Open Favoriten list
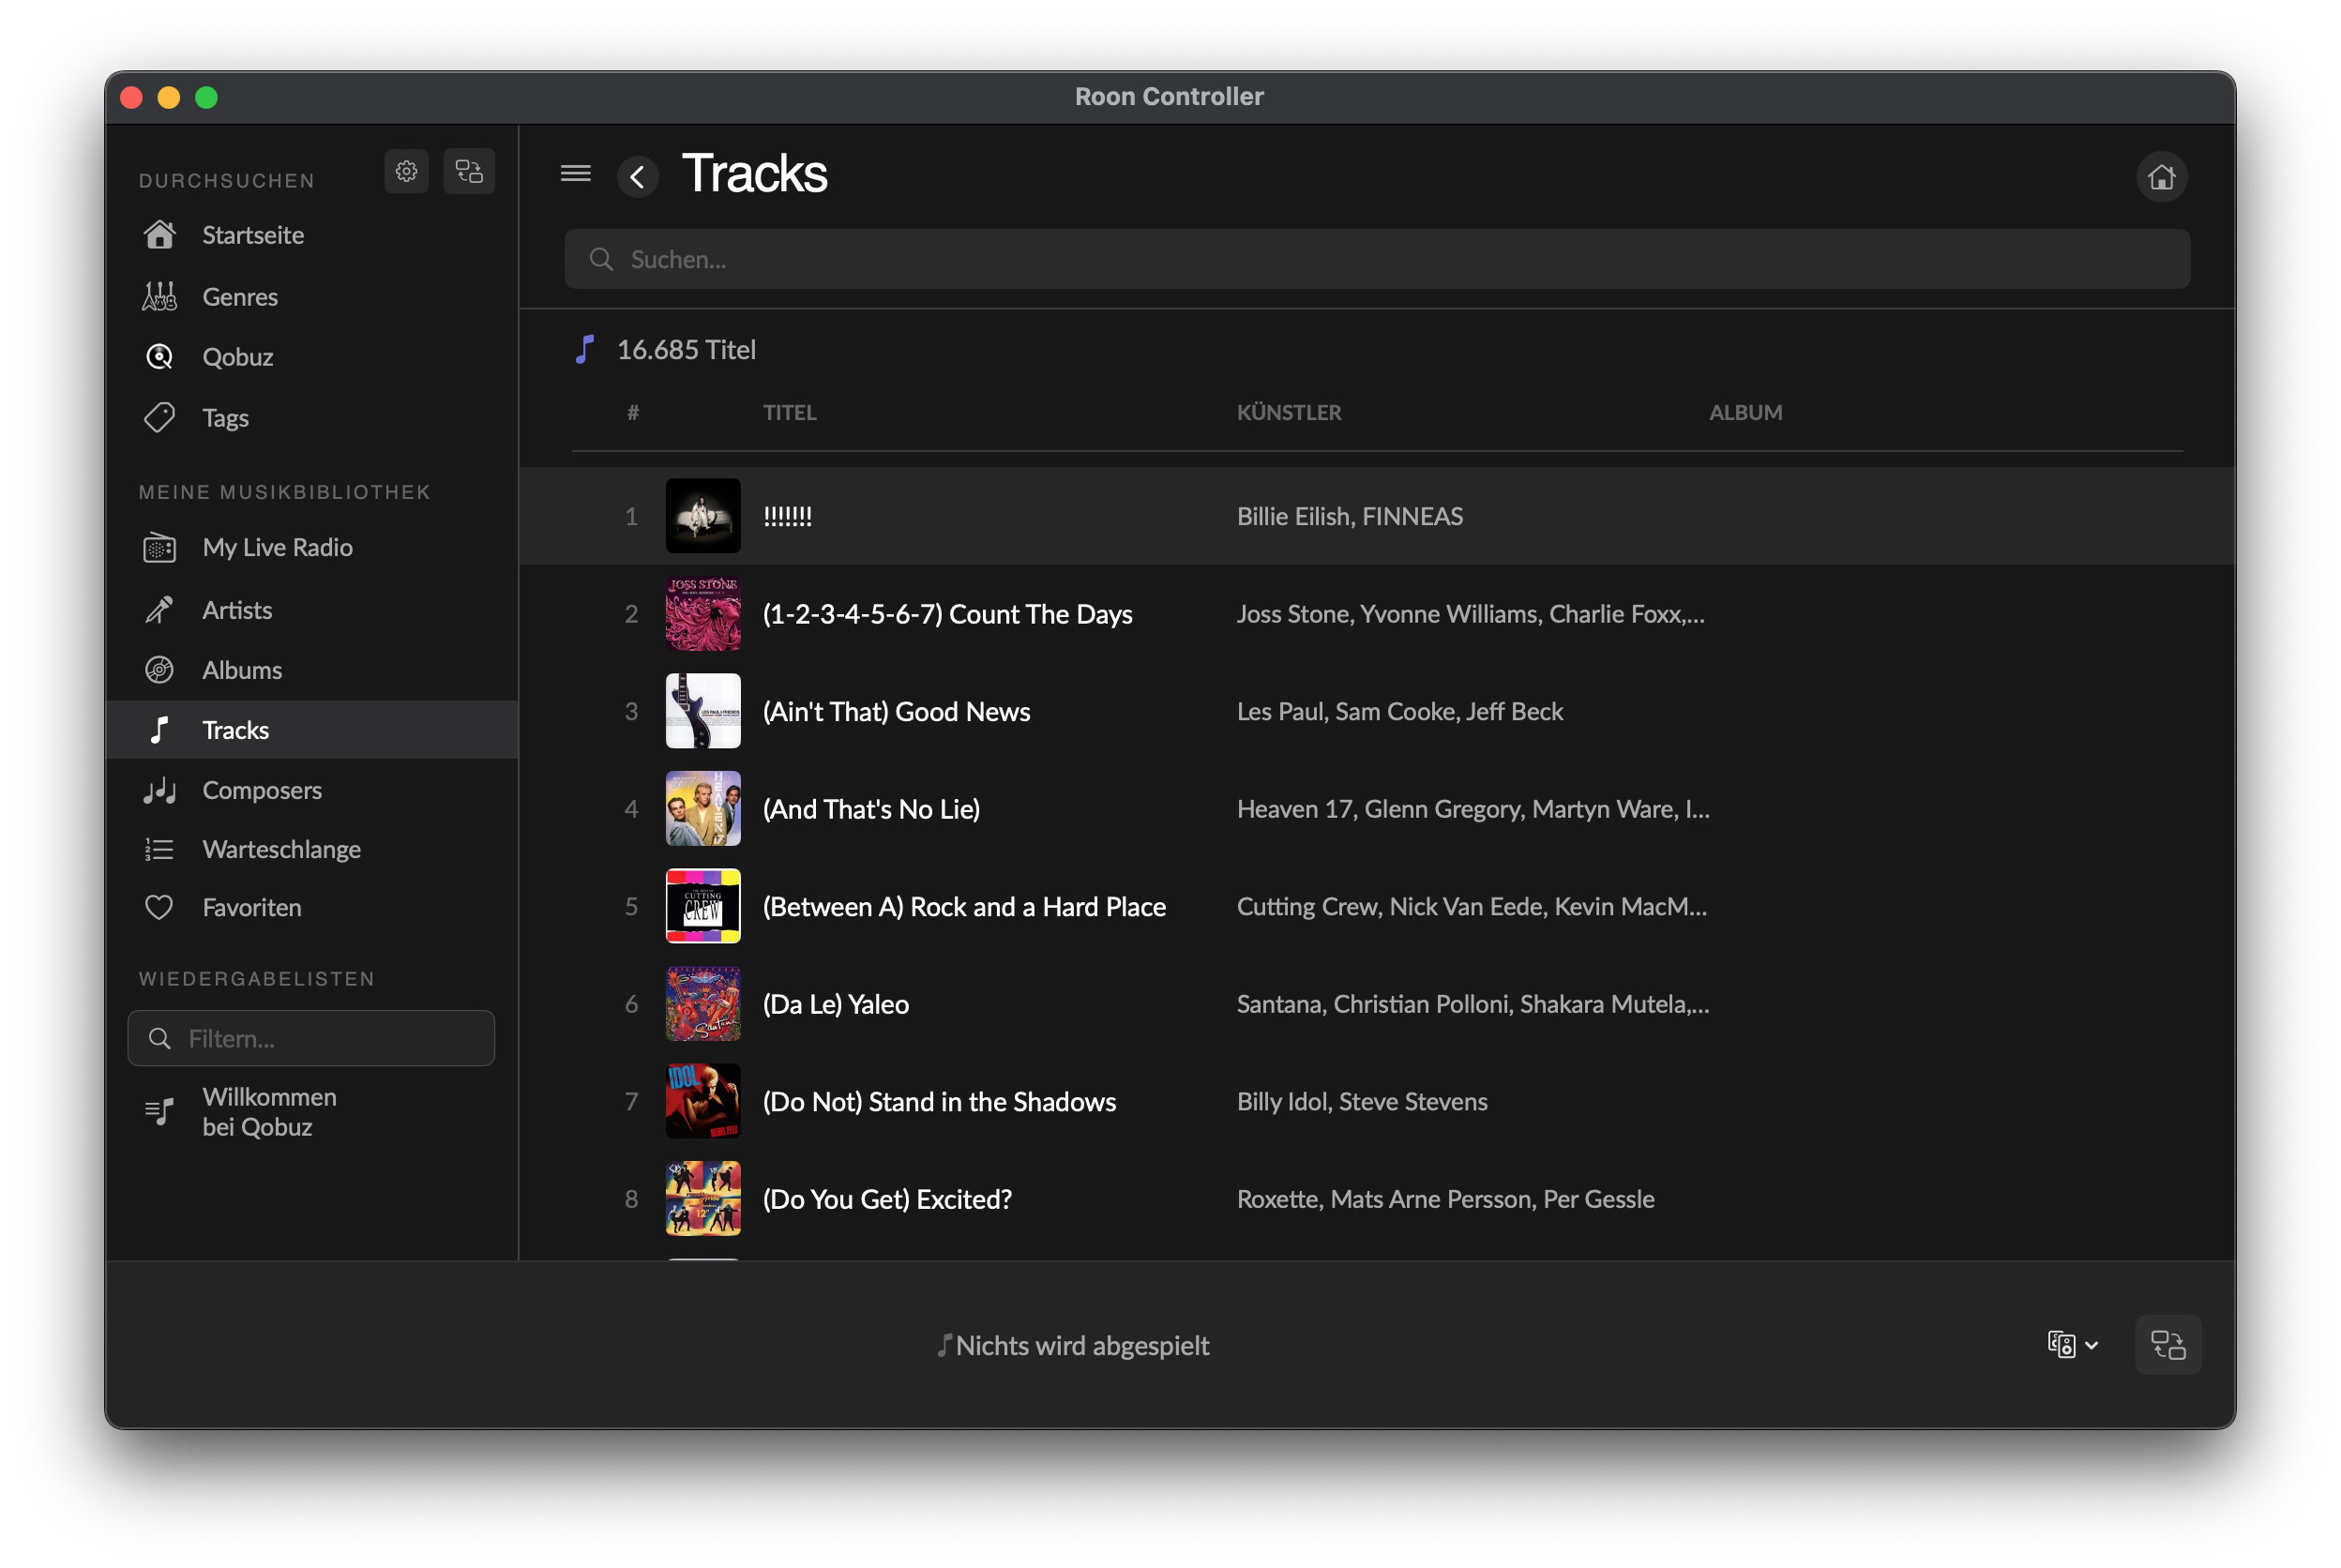 (x=251, y=907)
